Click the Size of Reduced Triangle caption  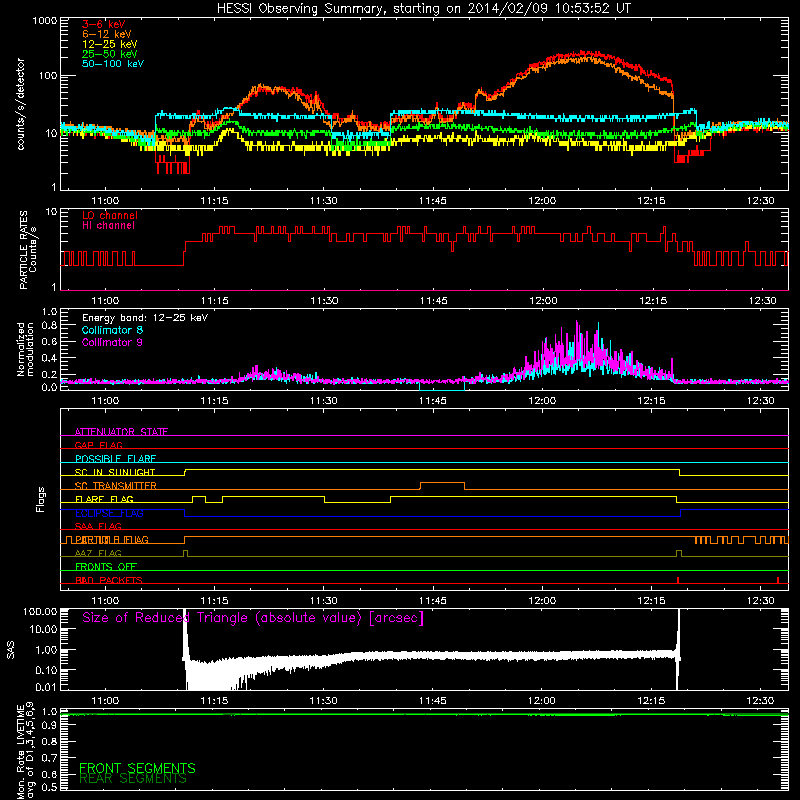tap(253, 618)
